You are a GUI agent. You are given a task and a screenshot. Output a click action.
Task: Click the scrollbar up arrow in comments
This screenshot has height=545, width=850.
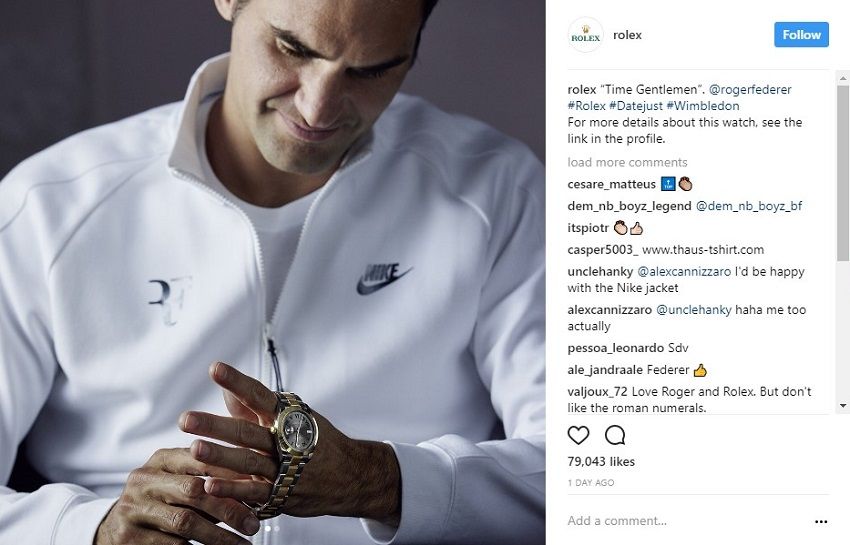tap(843, 79)
